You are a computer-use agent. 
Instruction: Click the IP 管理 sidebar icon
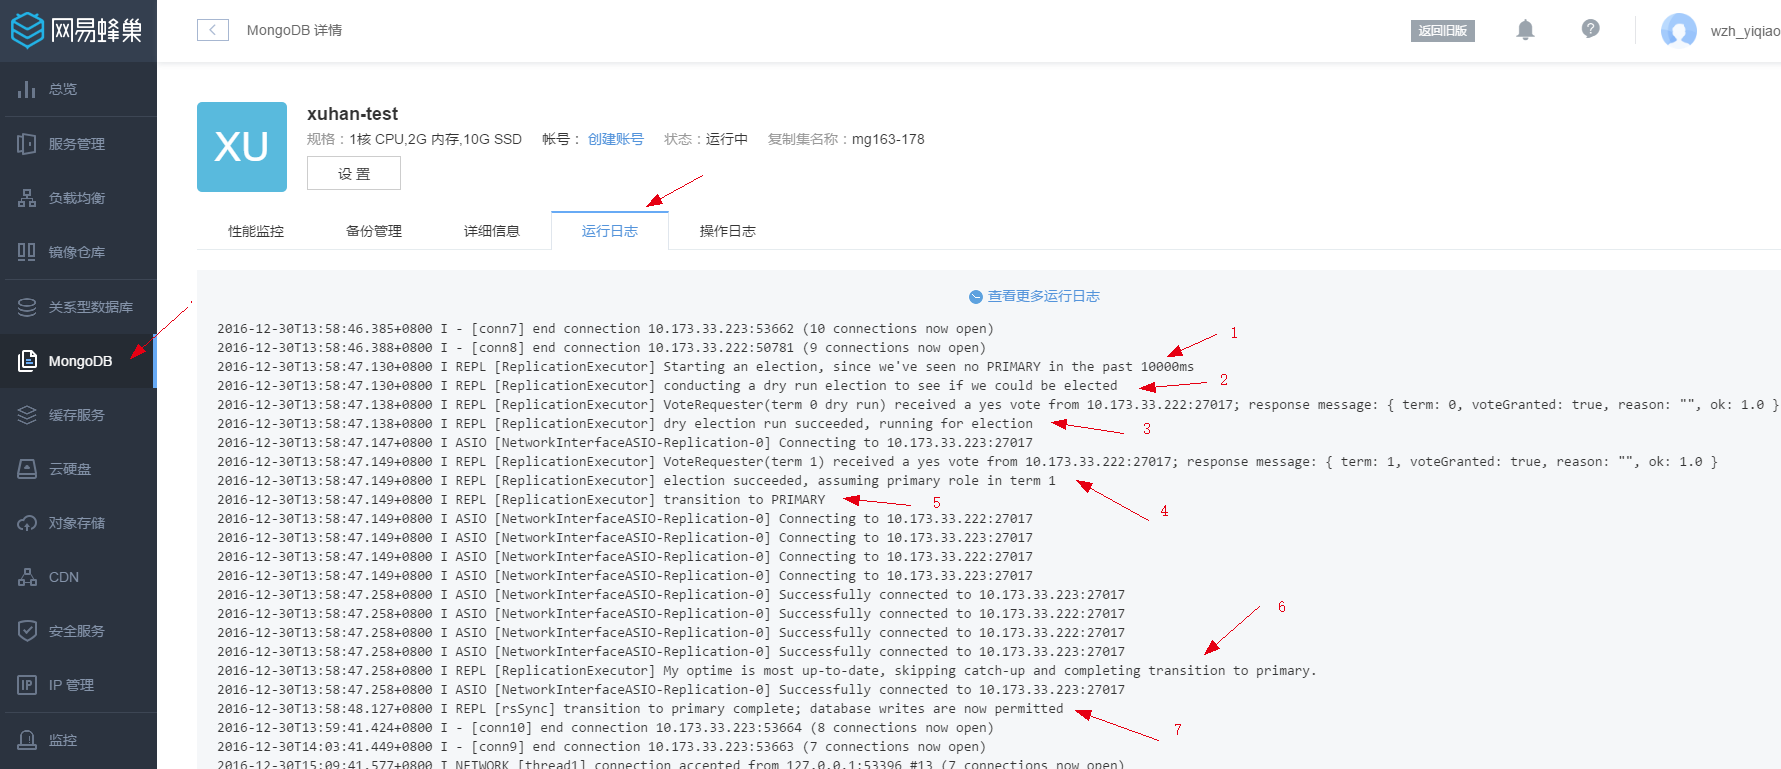click(27, 685)
